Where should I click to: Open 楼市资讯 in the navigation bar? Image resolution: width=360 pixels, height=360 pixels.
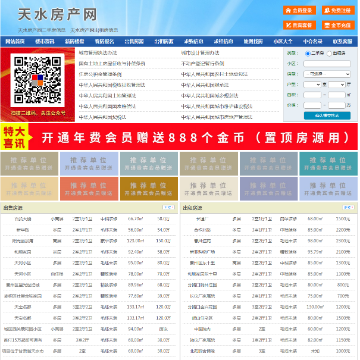45,42
